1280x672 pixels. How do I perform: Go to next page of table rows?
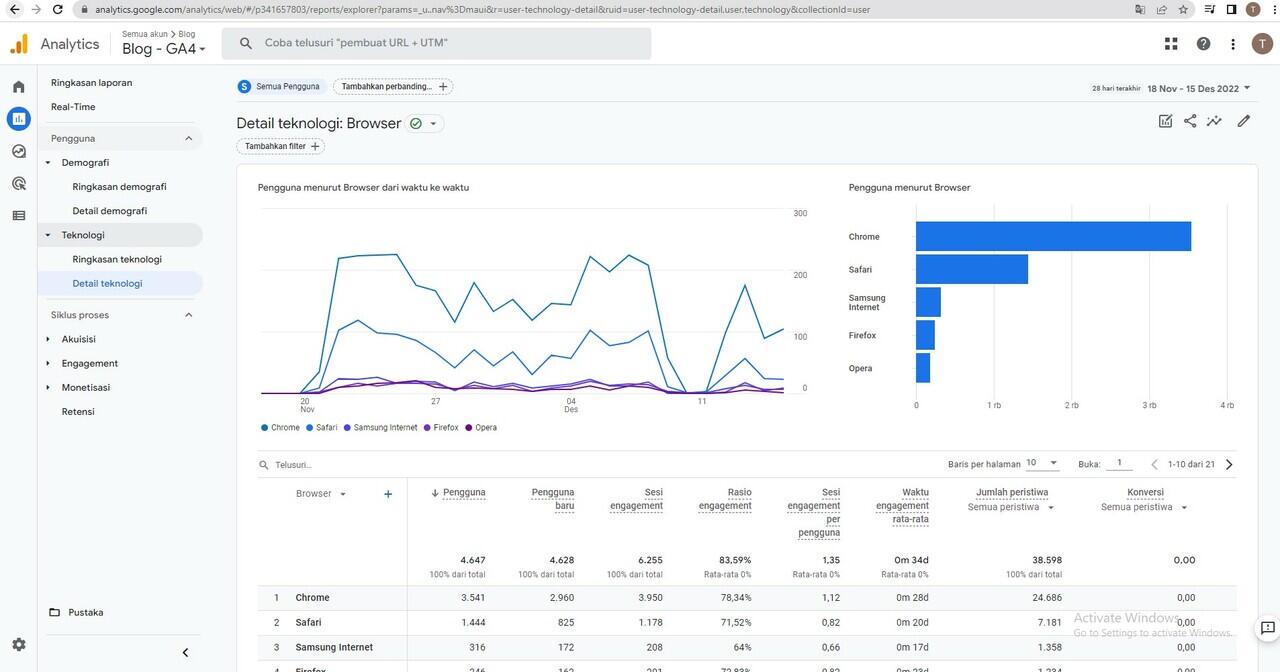point(1229,464)
